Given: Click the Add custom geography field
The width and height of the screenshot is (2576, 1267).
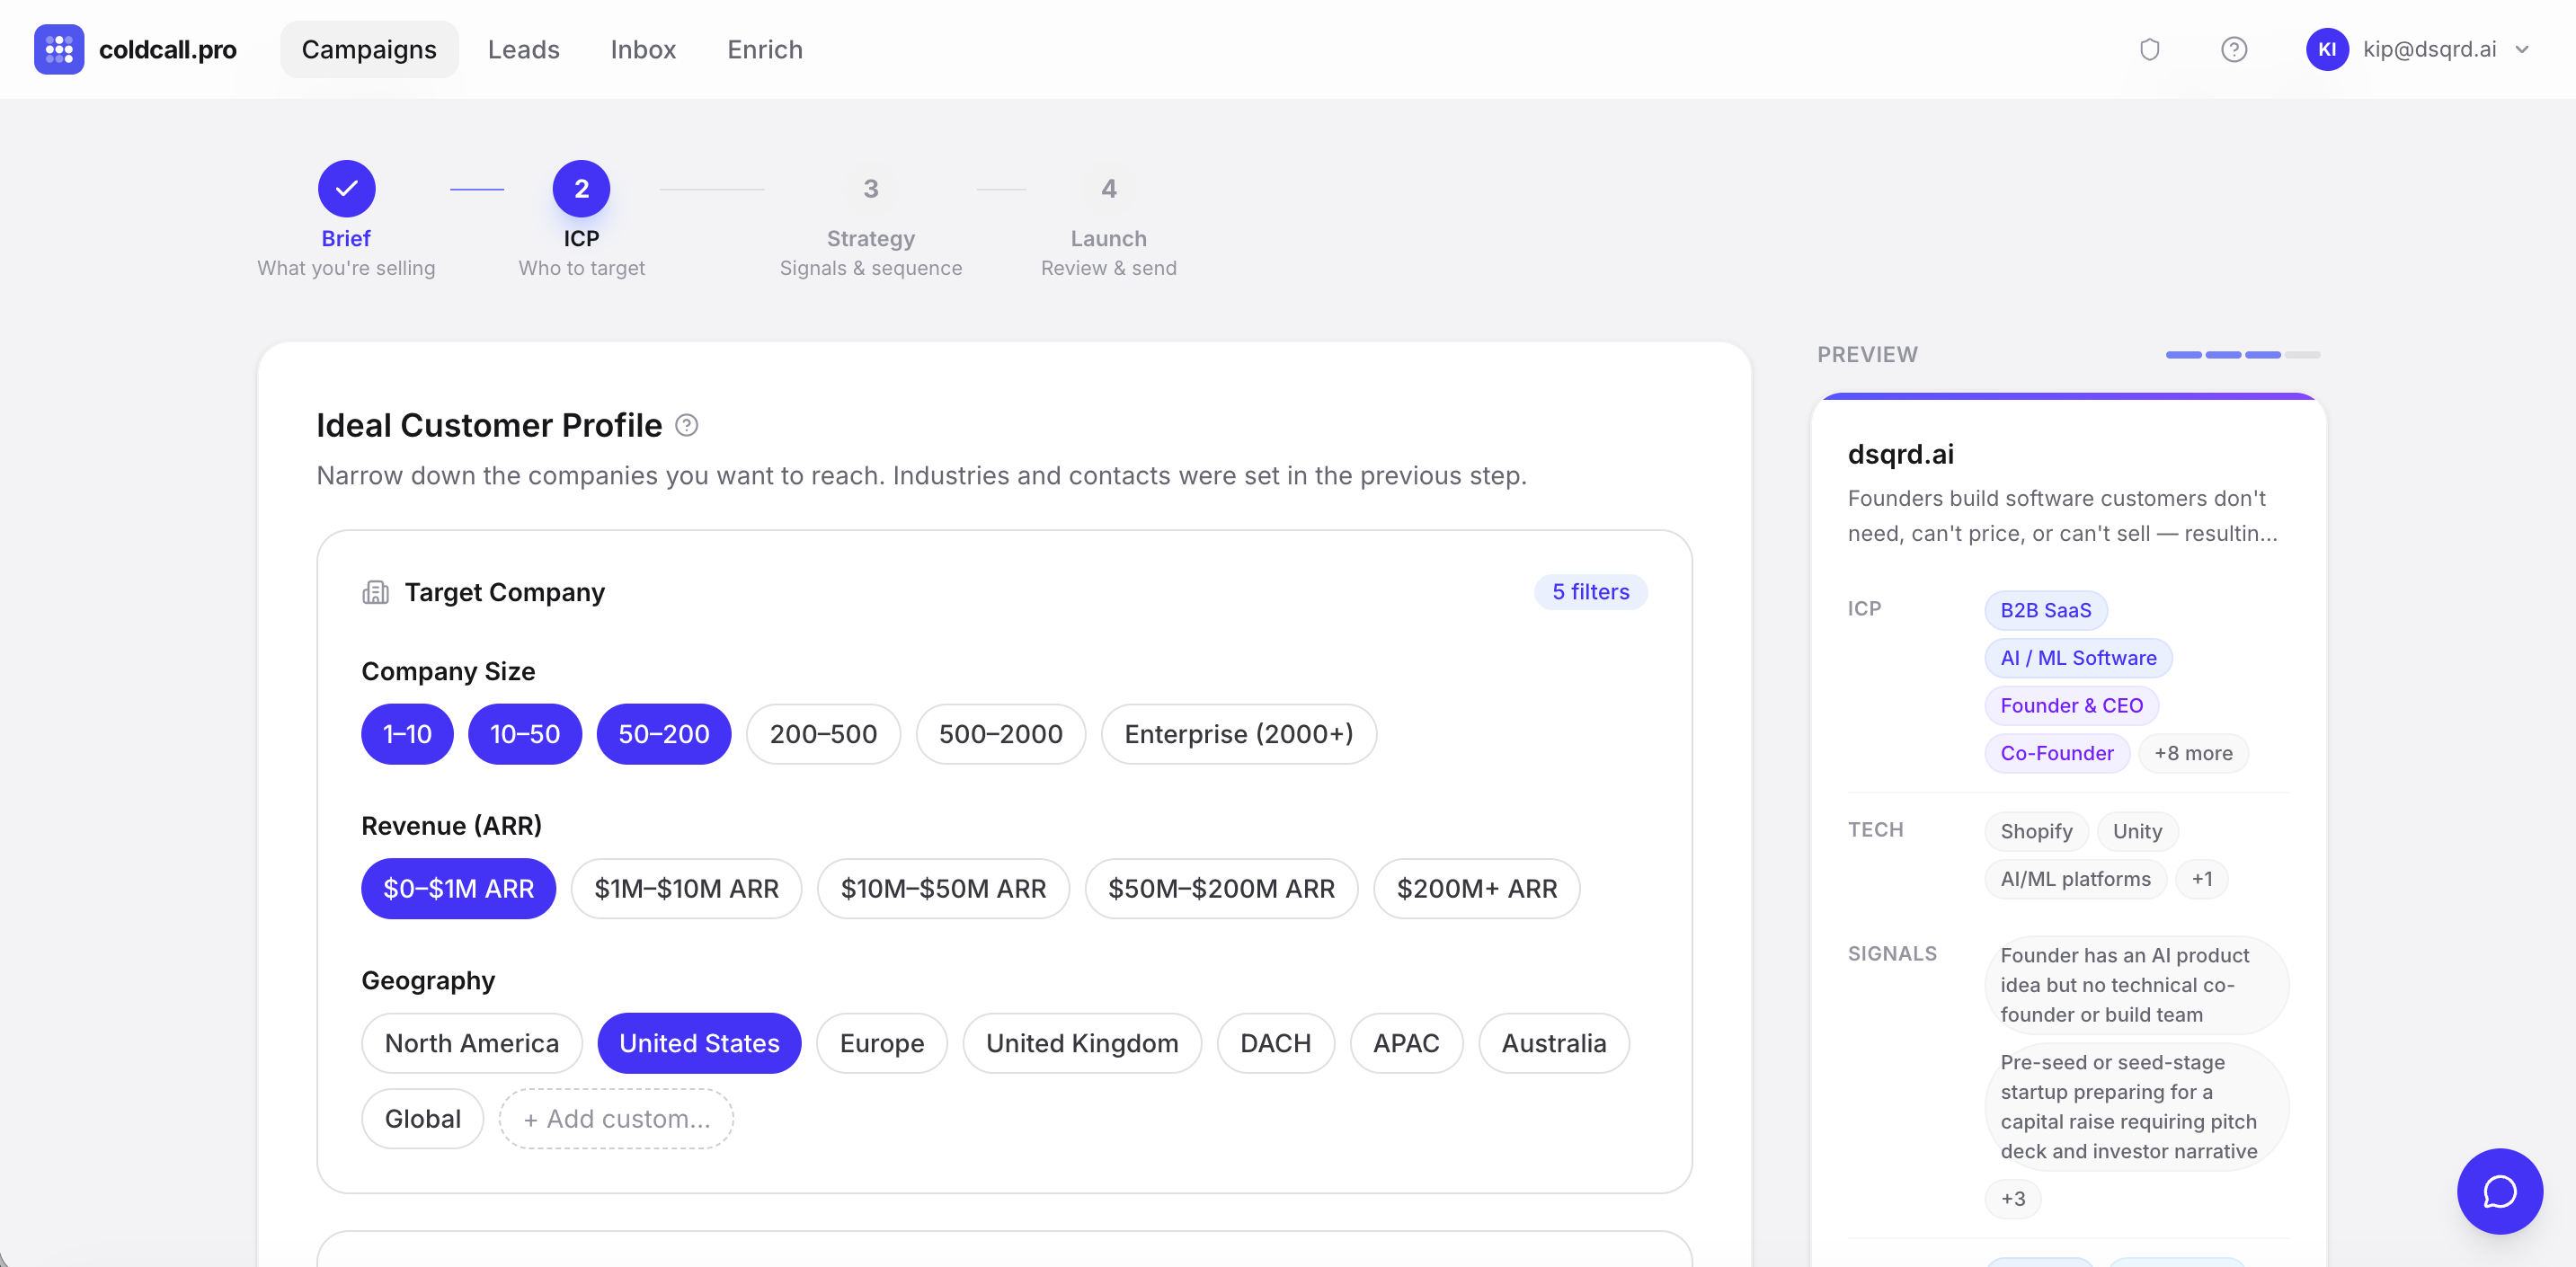Looking at the screenshot, I should (x=616, y=1119).
